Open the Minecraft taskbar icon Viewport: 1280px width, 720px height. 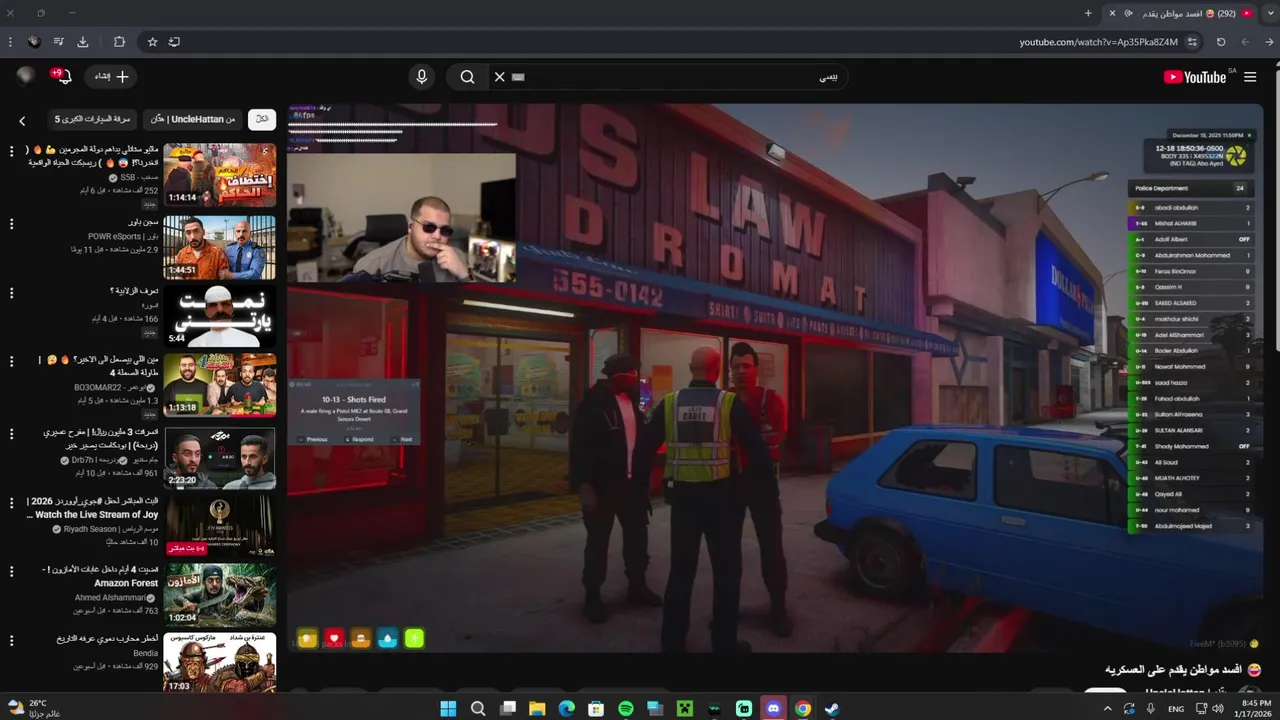685,708
